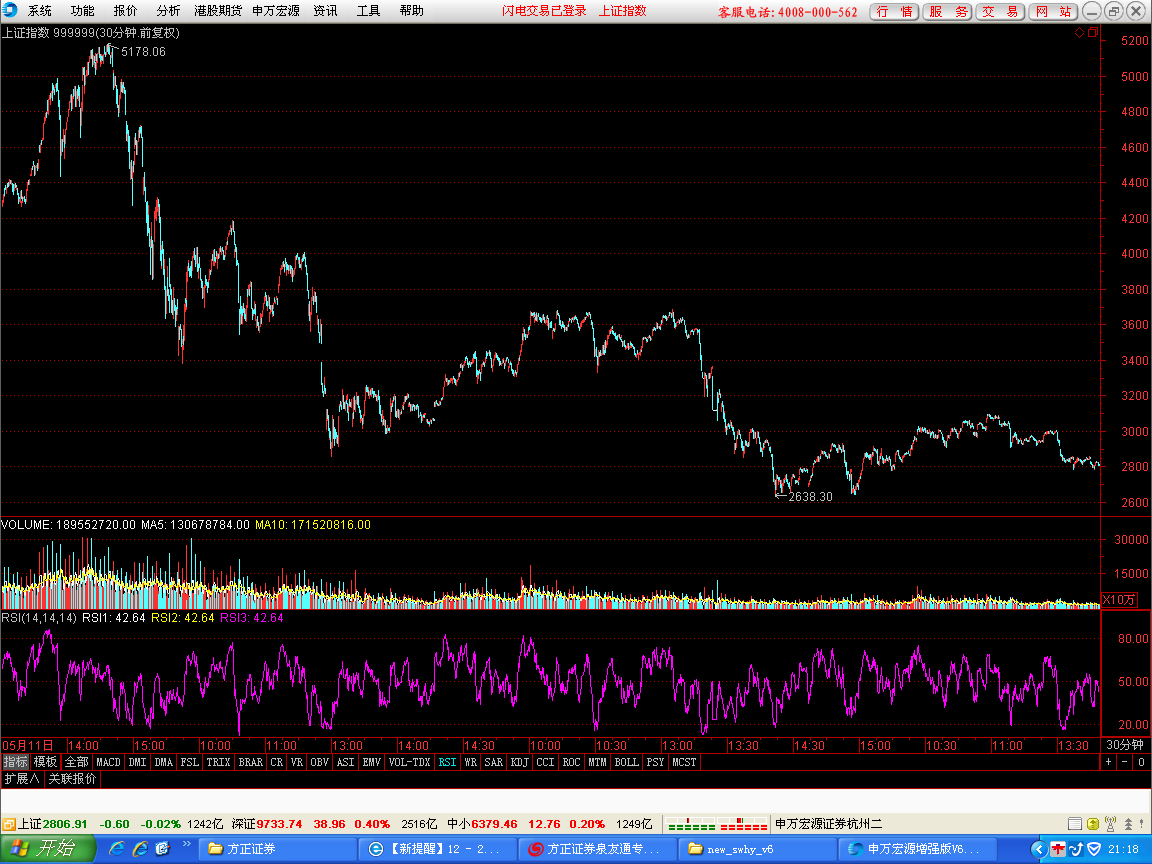1152x864 pixels.
Task: Click the minus zoom-out button below chart
Action: [1125, 762]
